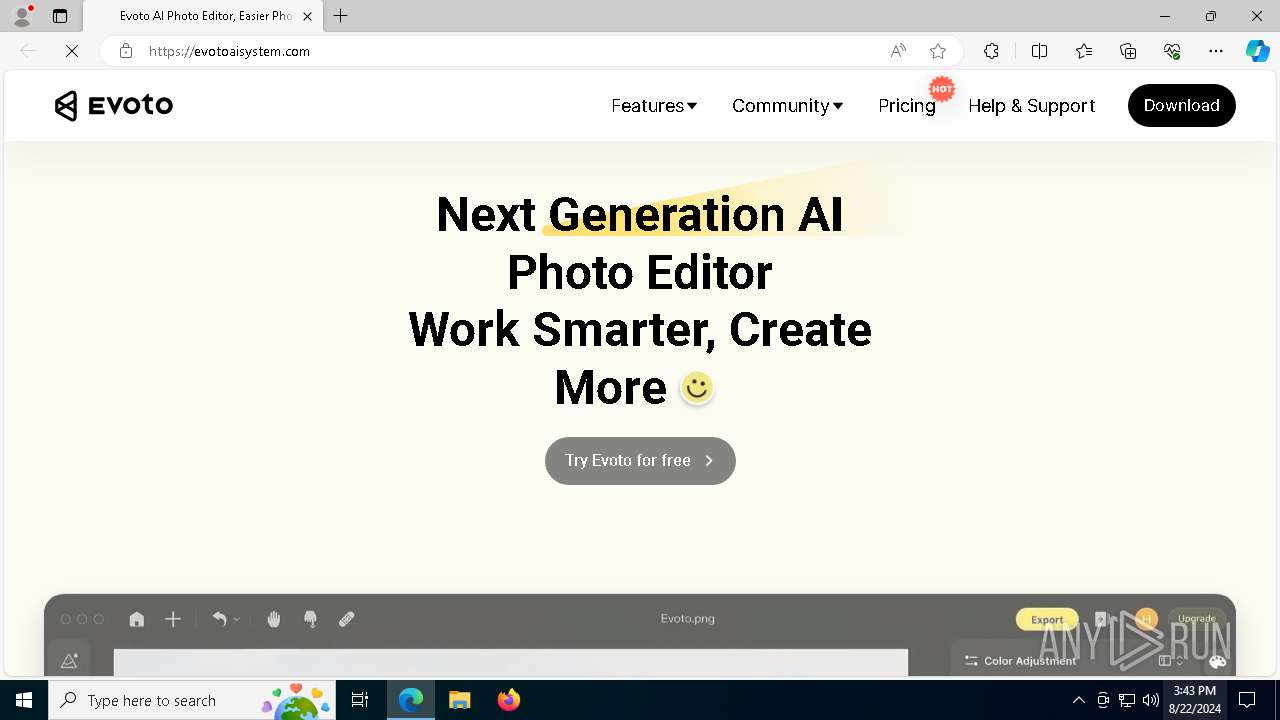The height and width of the screenshot is (720, 1280).
Task: Add this page to favorites
Action: 938,51
